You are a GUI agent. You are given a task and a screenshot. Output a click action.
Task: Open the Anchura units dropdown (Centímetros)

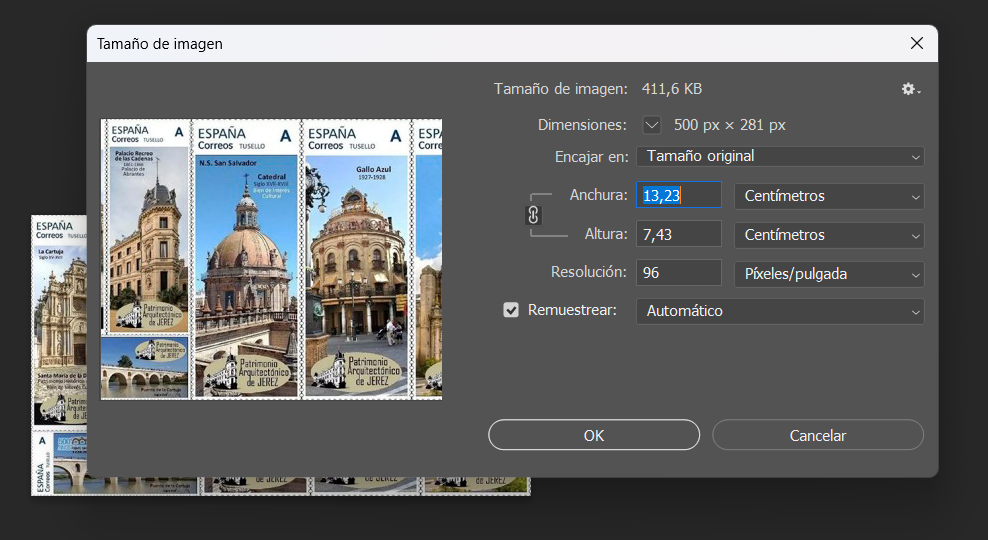(829, 196)
